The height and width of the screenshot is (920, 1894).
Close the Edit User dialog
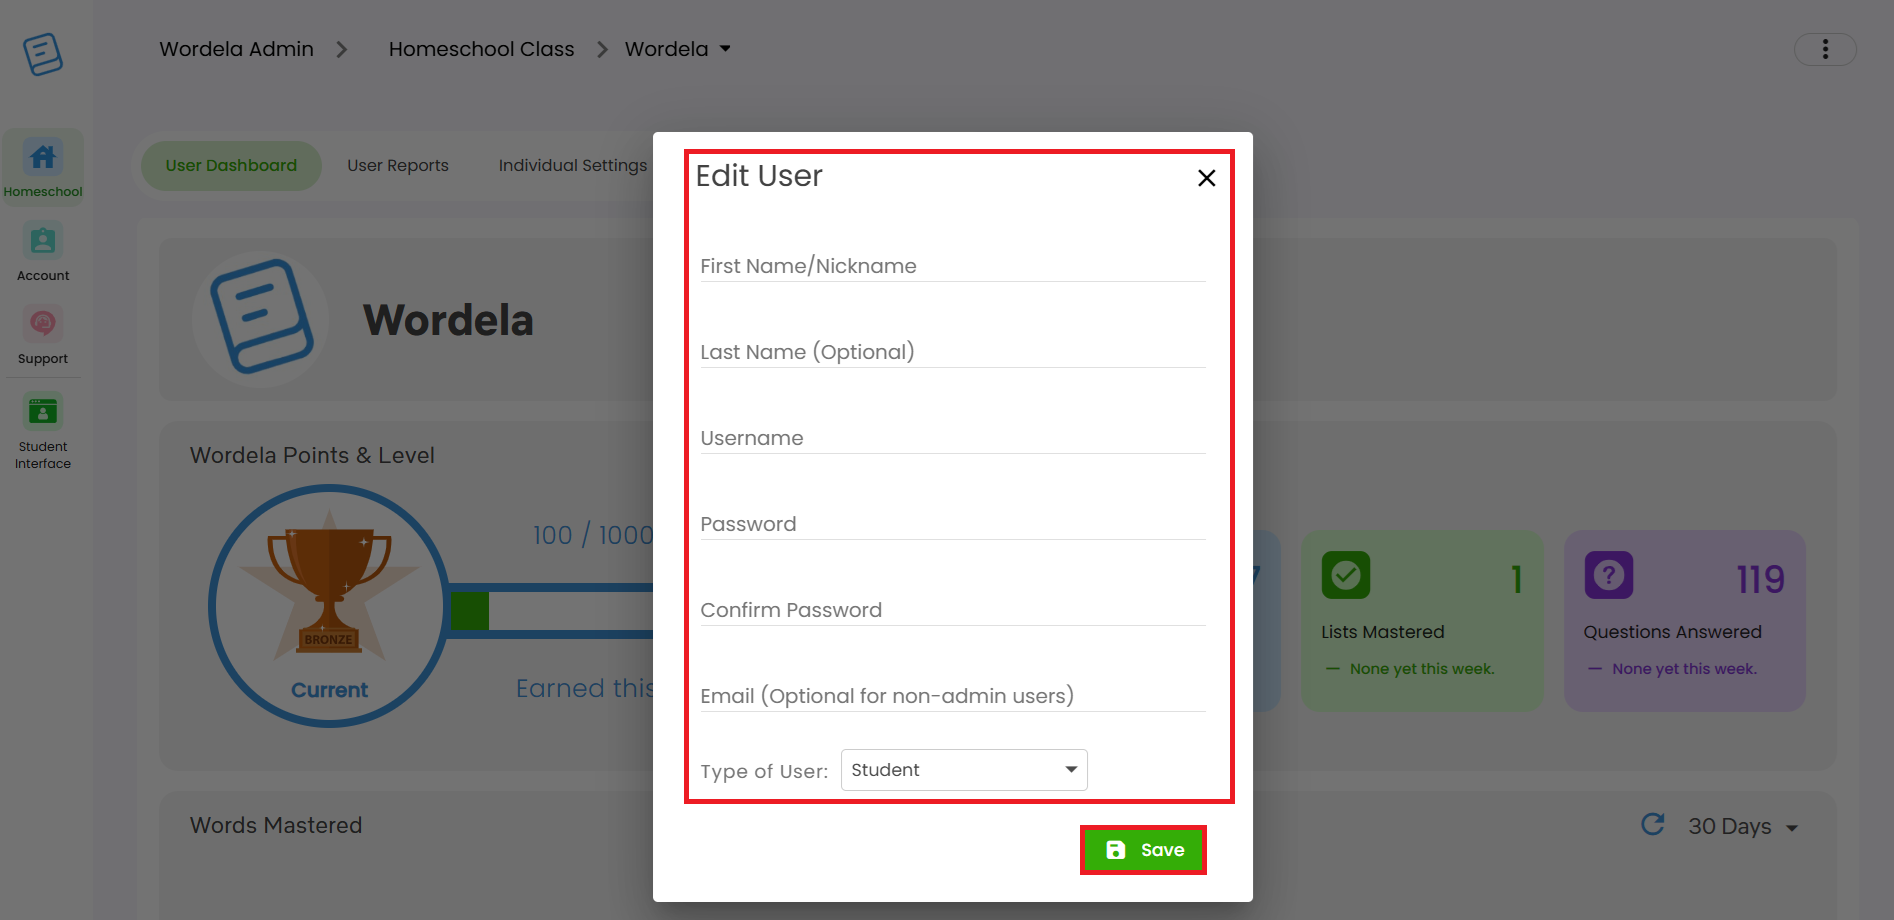click(1207, 178)
